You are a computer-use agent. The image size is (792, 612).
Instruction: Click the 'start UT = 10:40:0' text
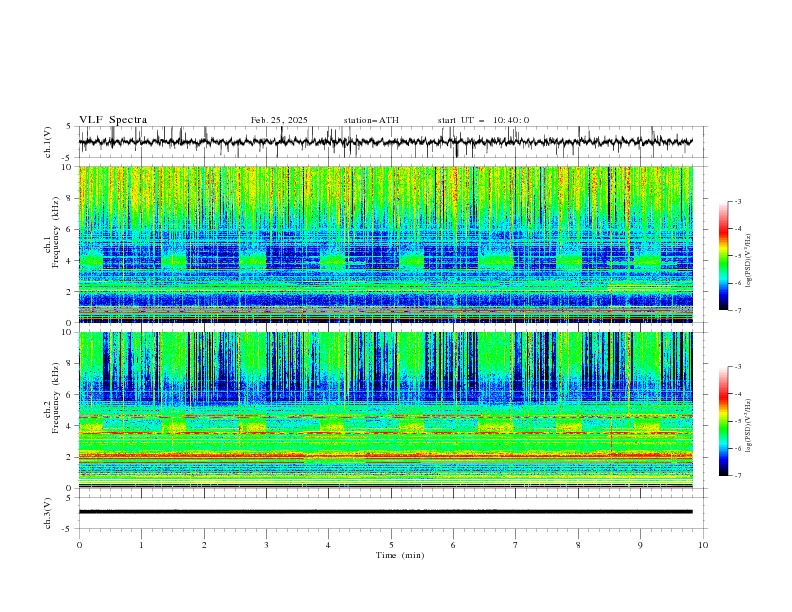(x=483, y=120)
